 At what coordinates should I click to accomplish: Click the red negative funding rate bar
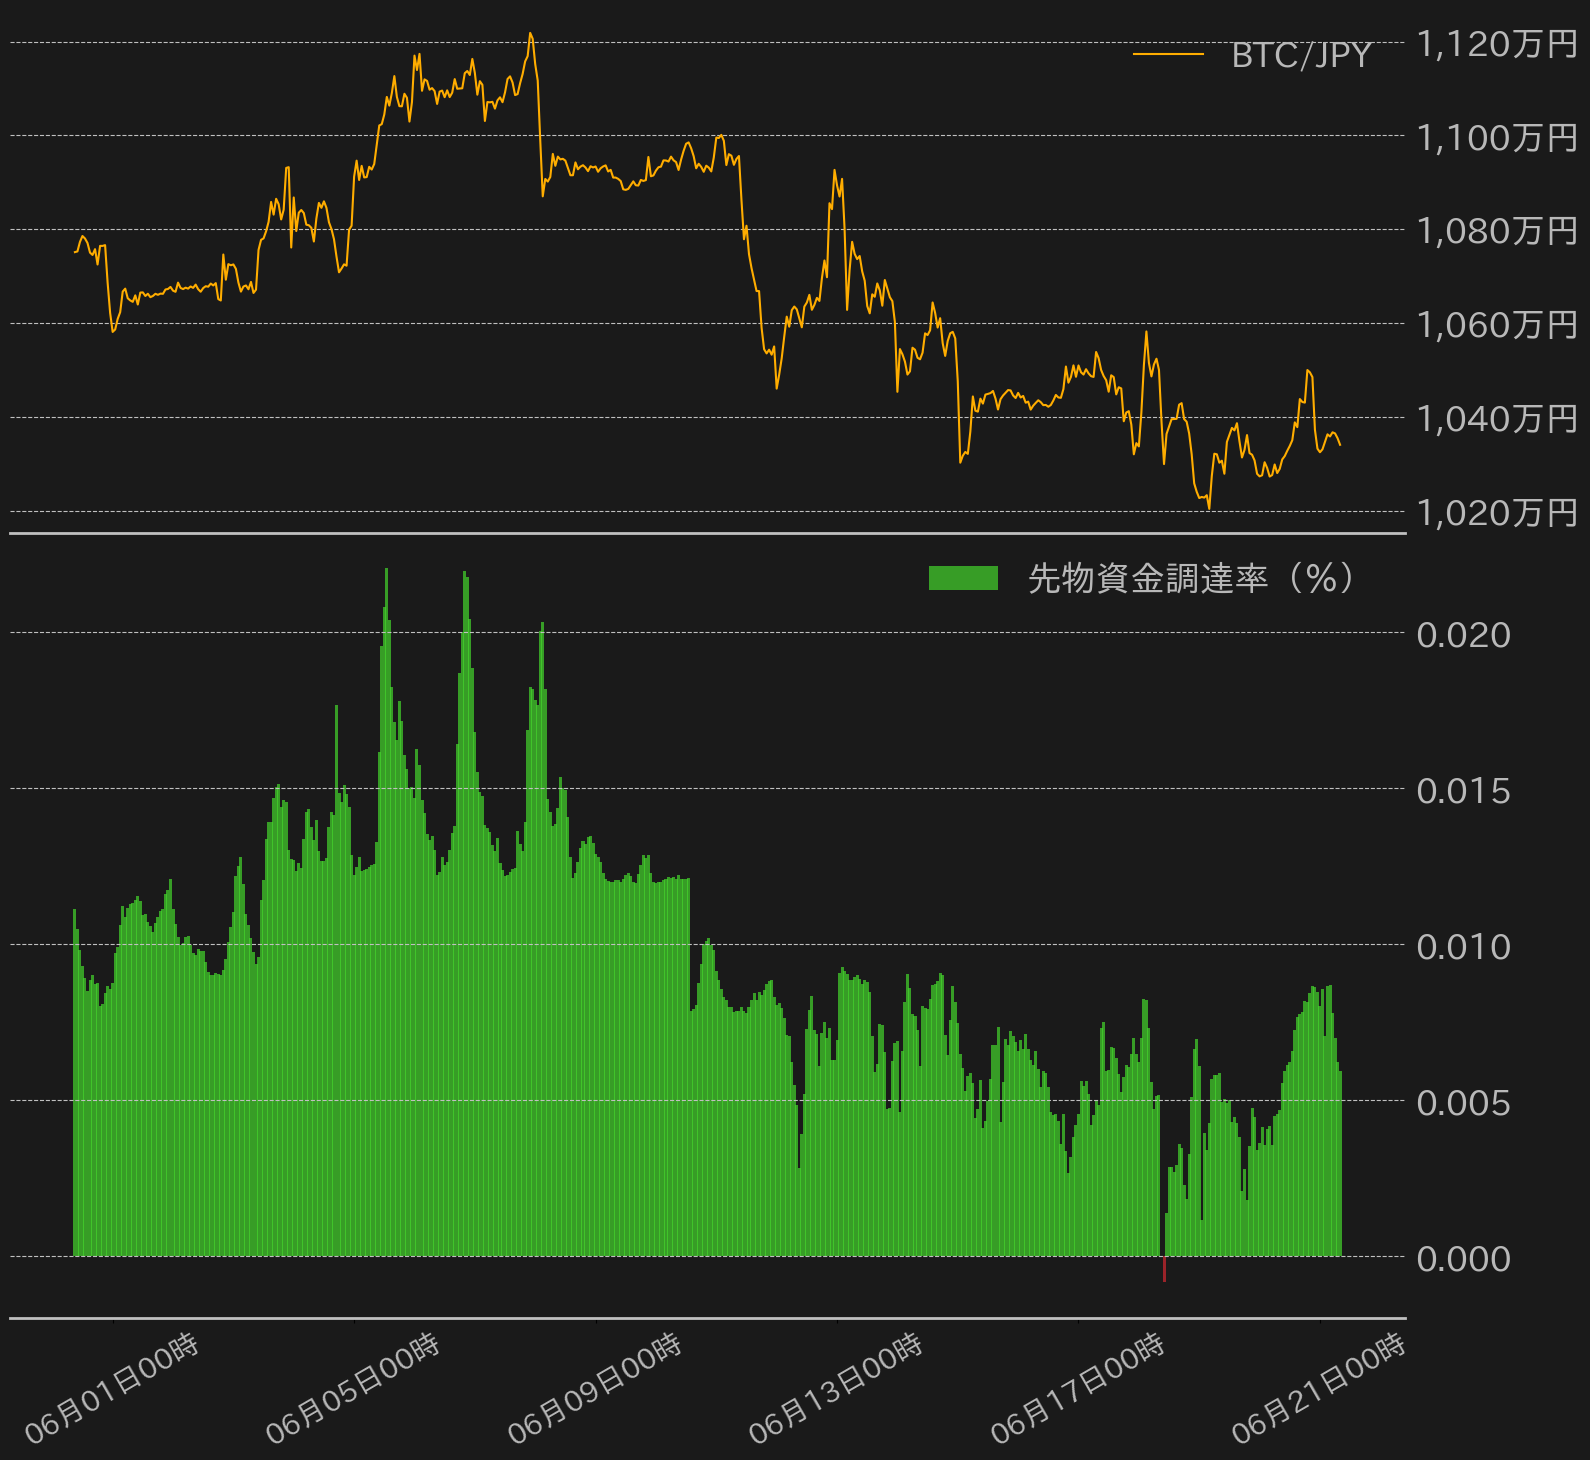tap(1164, 1269)
